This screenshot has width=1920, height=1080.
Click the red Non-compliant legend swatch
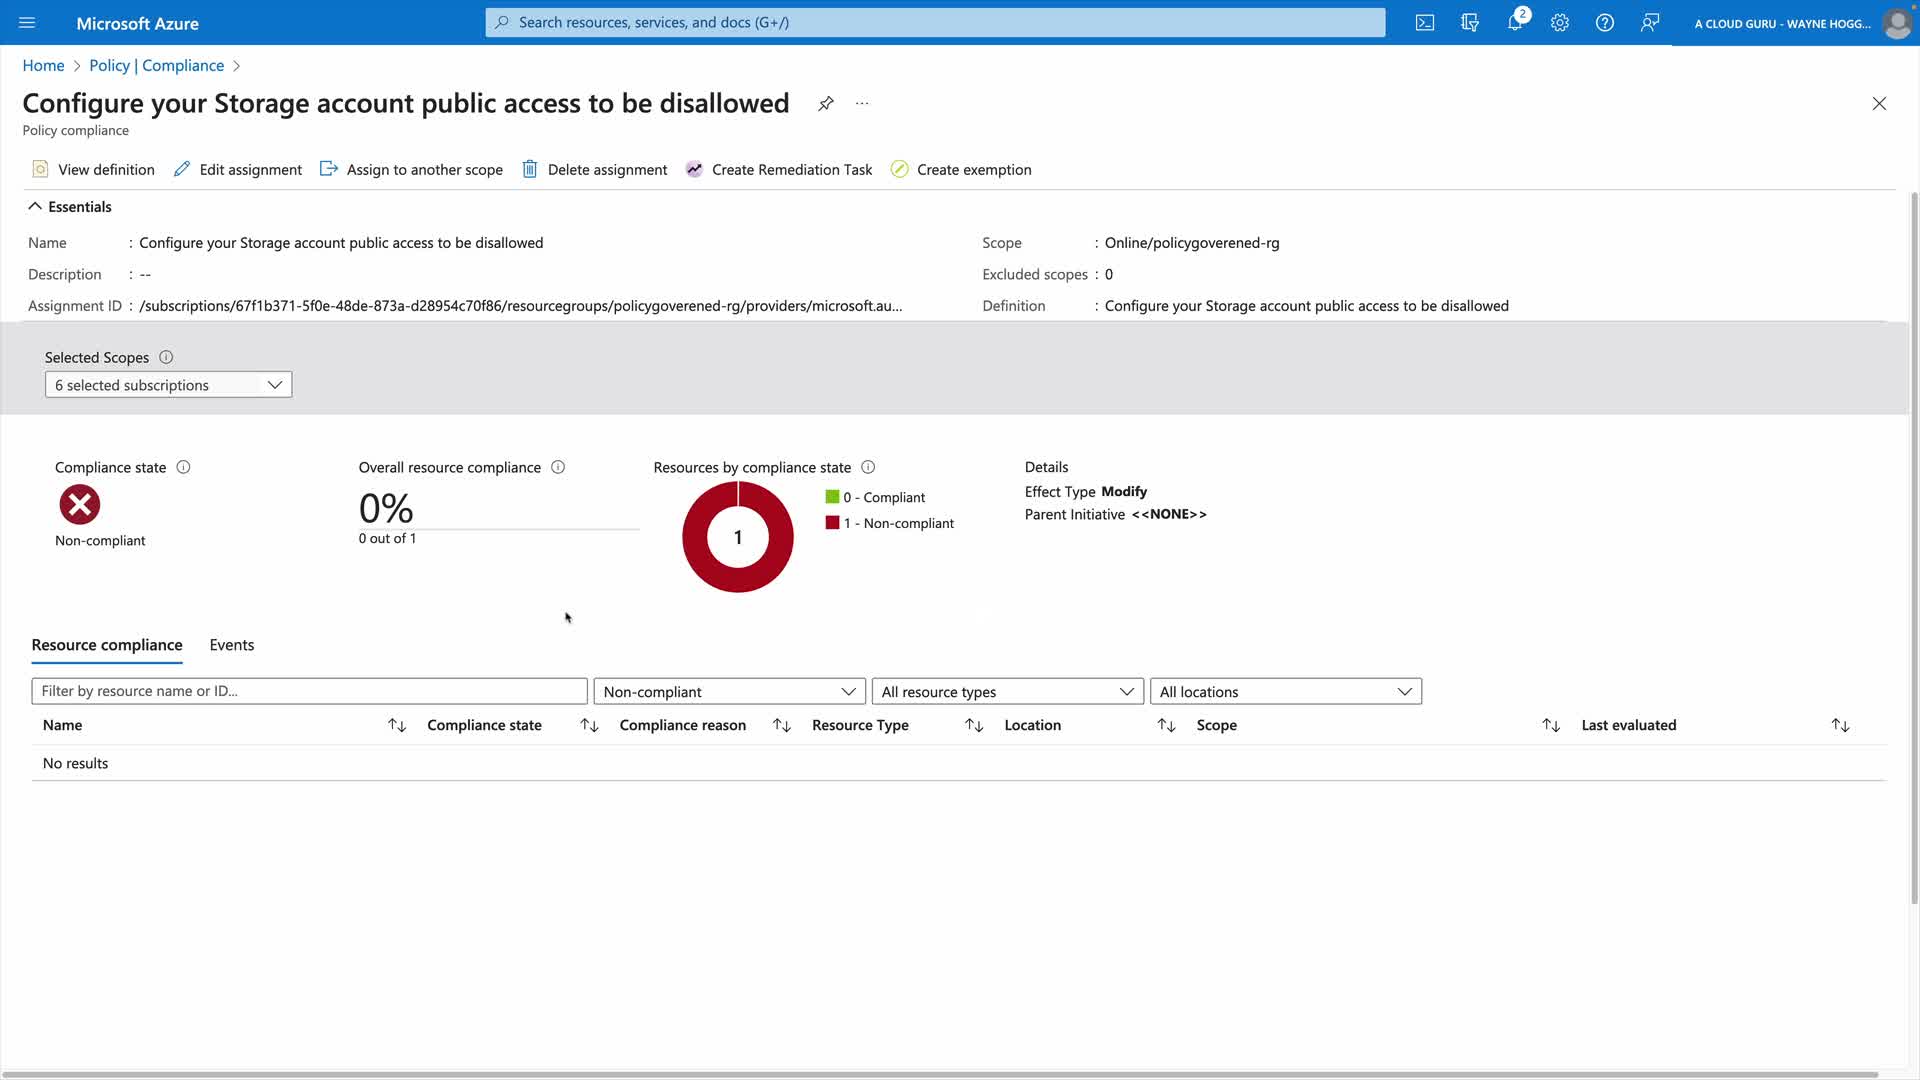[x=832, y=523]
